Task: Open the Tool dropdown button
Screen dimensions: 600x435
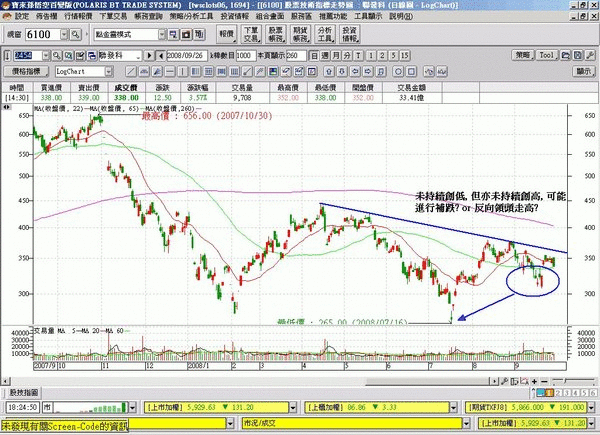Action: (547, 55)
